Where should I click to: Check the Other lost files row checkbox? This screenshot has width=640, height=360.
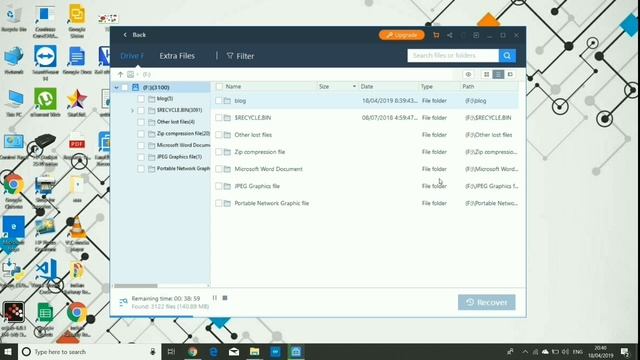coord(219,135)
